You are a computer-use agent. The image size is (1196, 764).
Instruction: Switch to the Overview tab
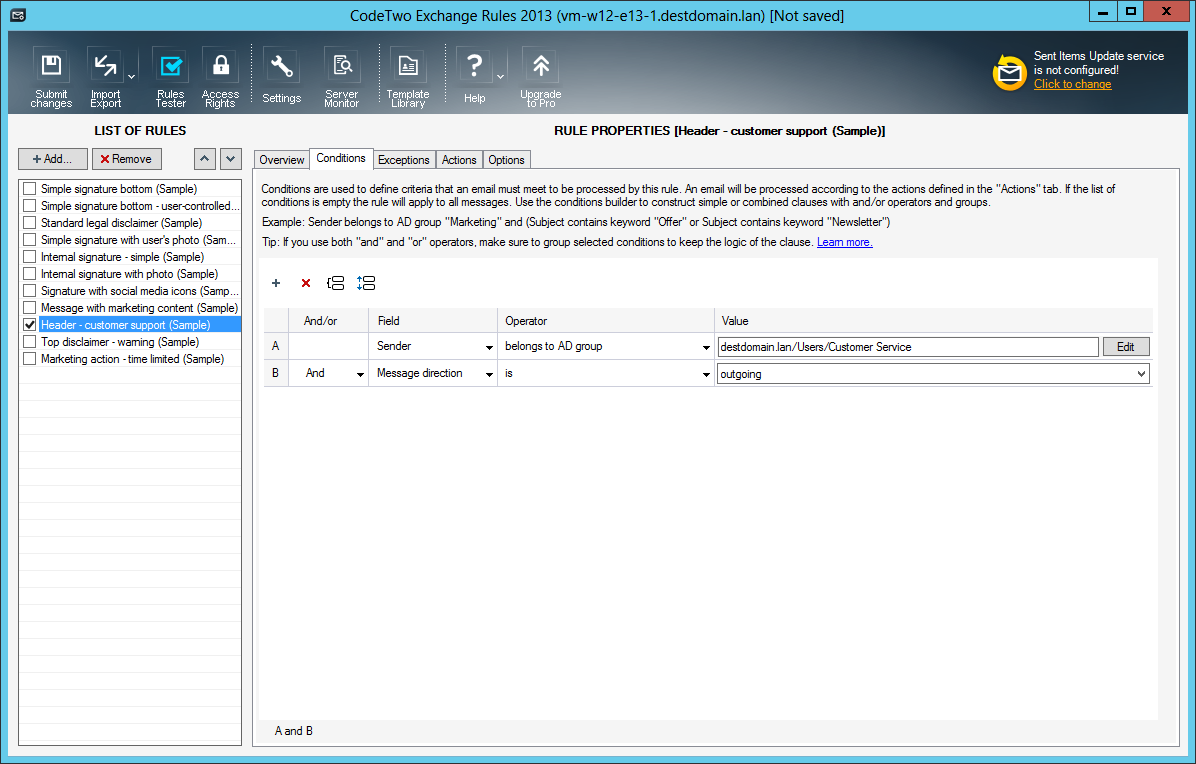(x=281, y=159)
